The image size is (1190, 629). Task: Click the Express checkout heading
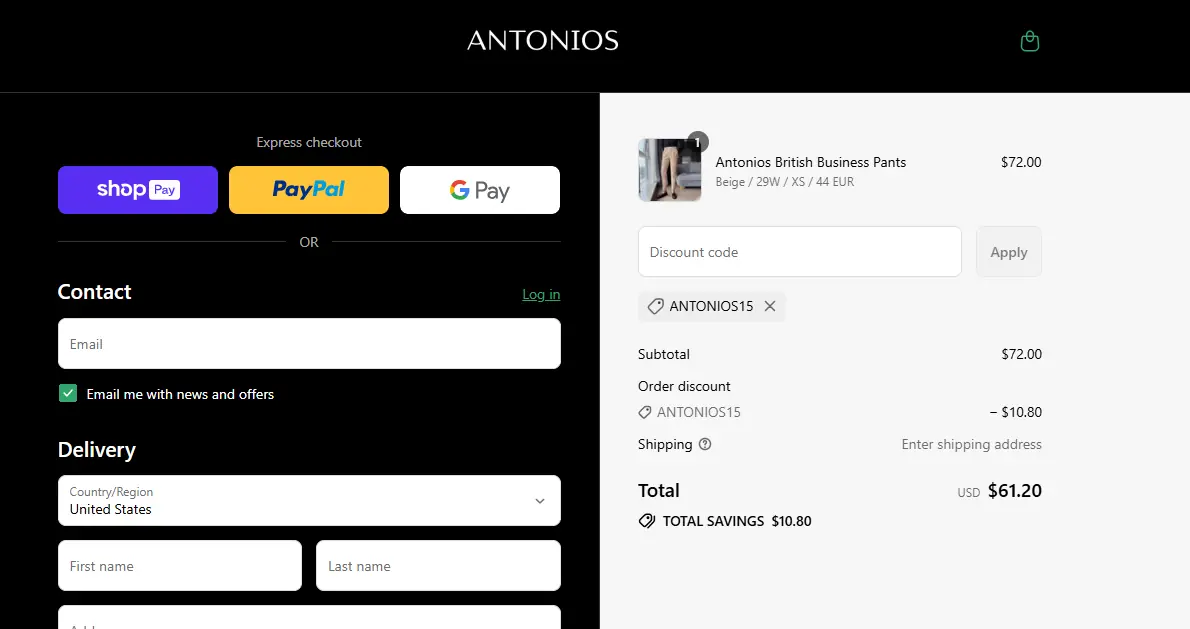point(309,143)
